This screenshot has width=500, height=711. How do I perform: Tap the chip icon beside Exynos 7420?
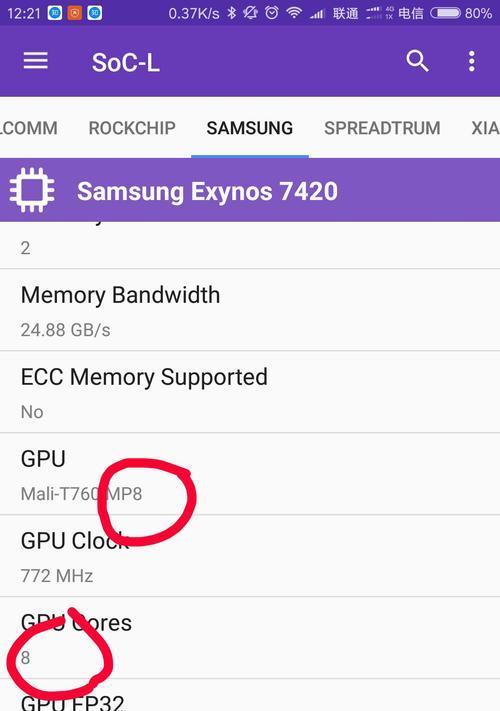(32, 190)
